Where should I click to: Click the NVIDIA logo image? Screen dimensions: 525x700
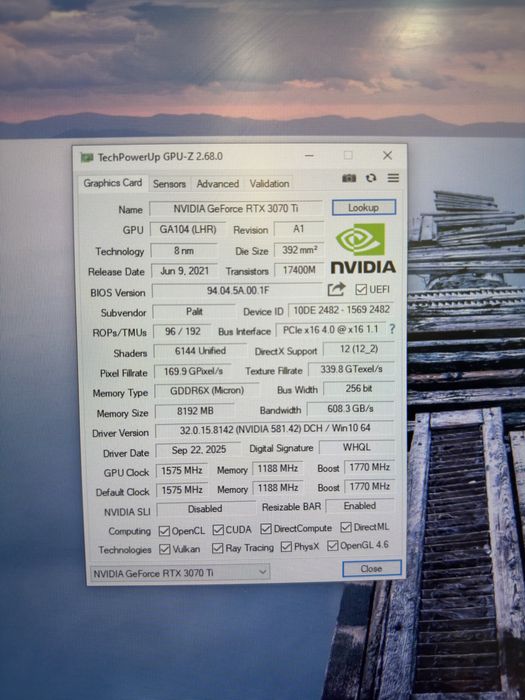363,248
